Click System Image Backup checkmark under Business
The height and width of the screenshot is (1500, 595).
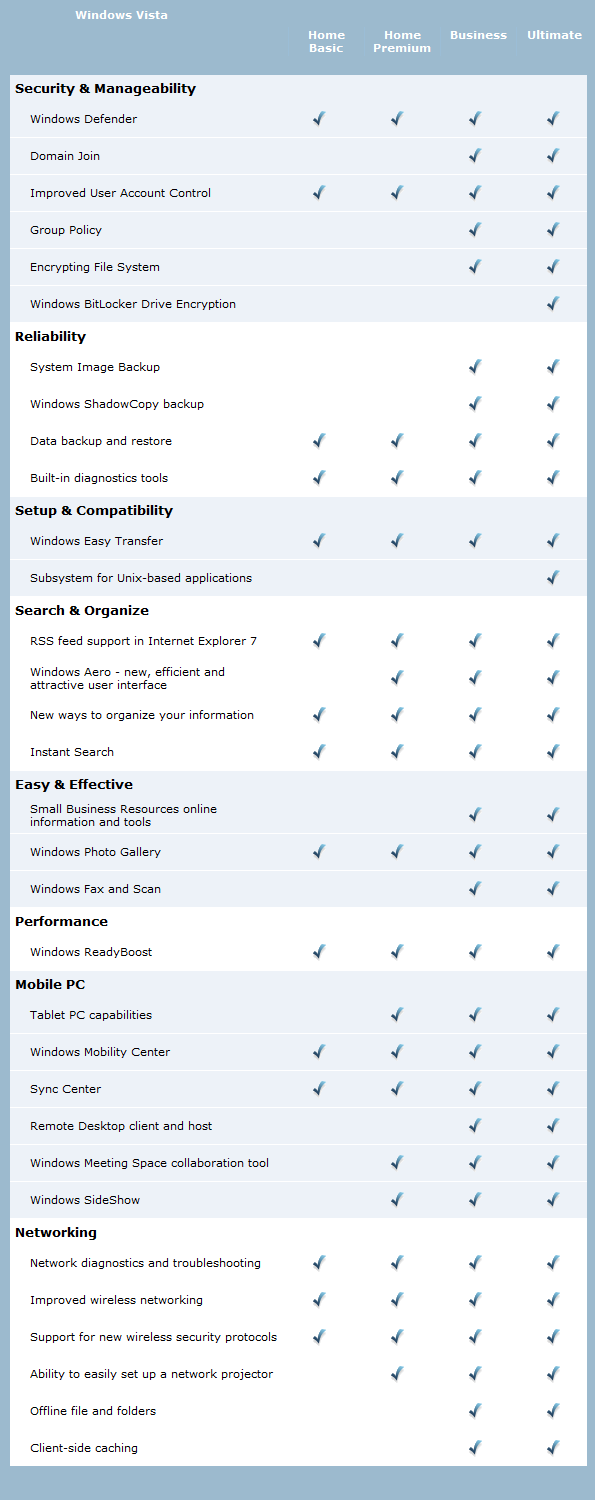pos(475,367)
